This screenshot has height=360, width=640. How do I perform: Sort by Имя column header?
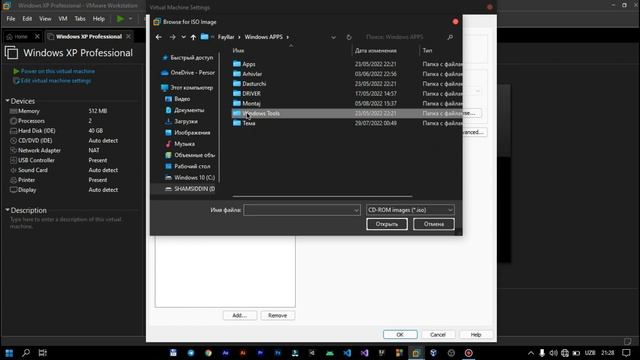(x=238, y=51)
